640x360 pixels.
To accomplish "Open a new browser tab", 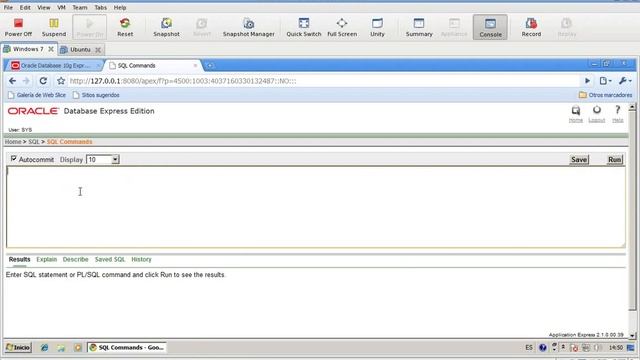I will [209, 65].
